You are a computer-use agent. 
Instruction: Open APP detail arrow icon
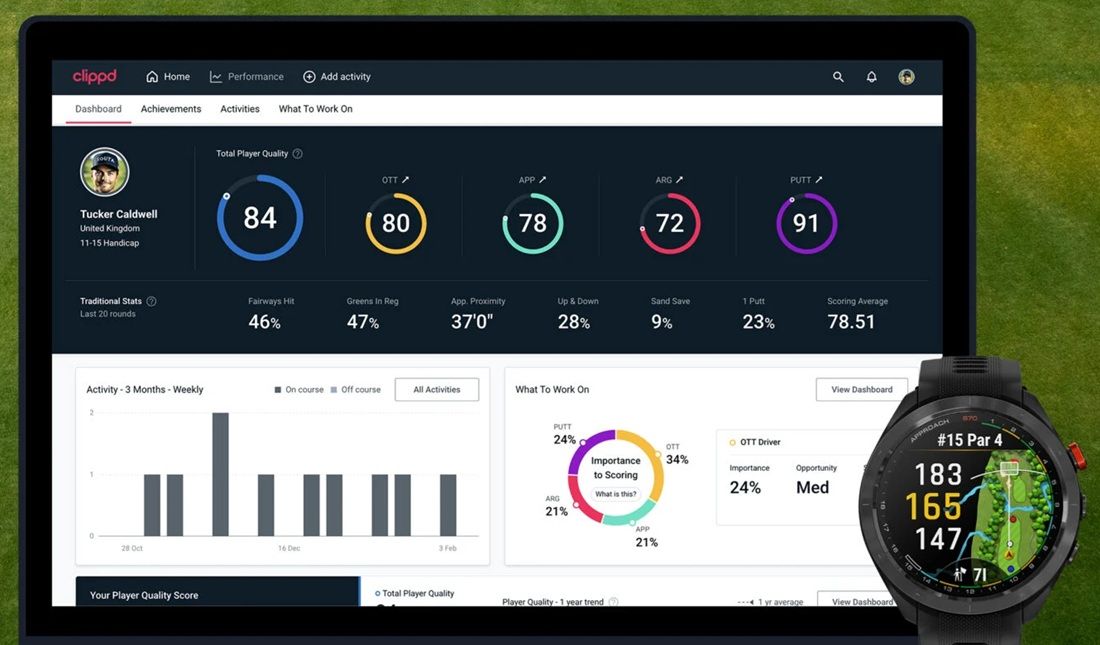pyautogui.click(x=542, y=180)
